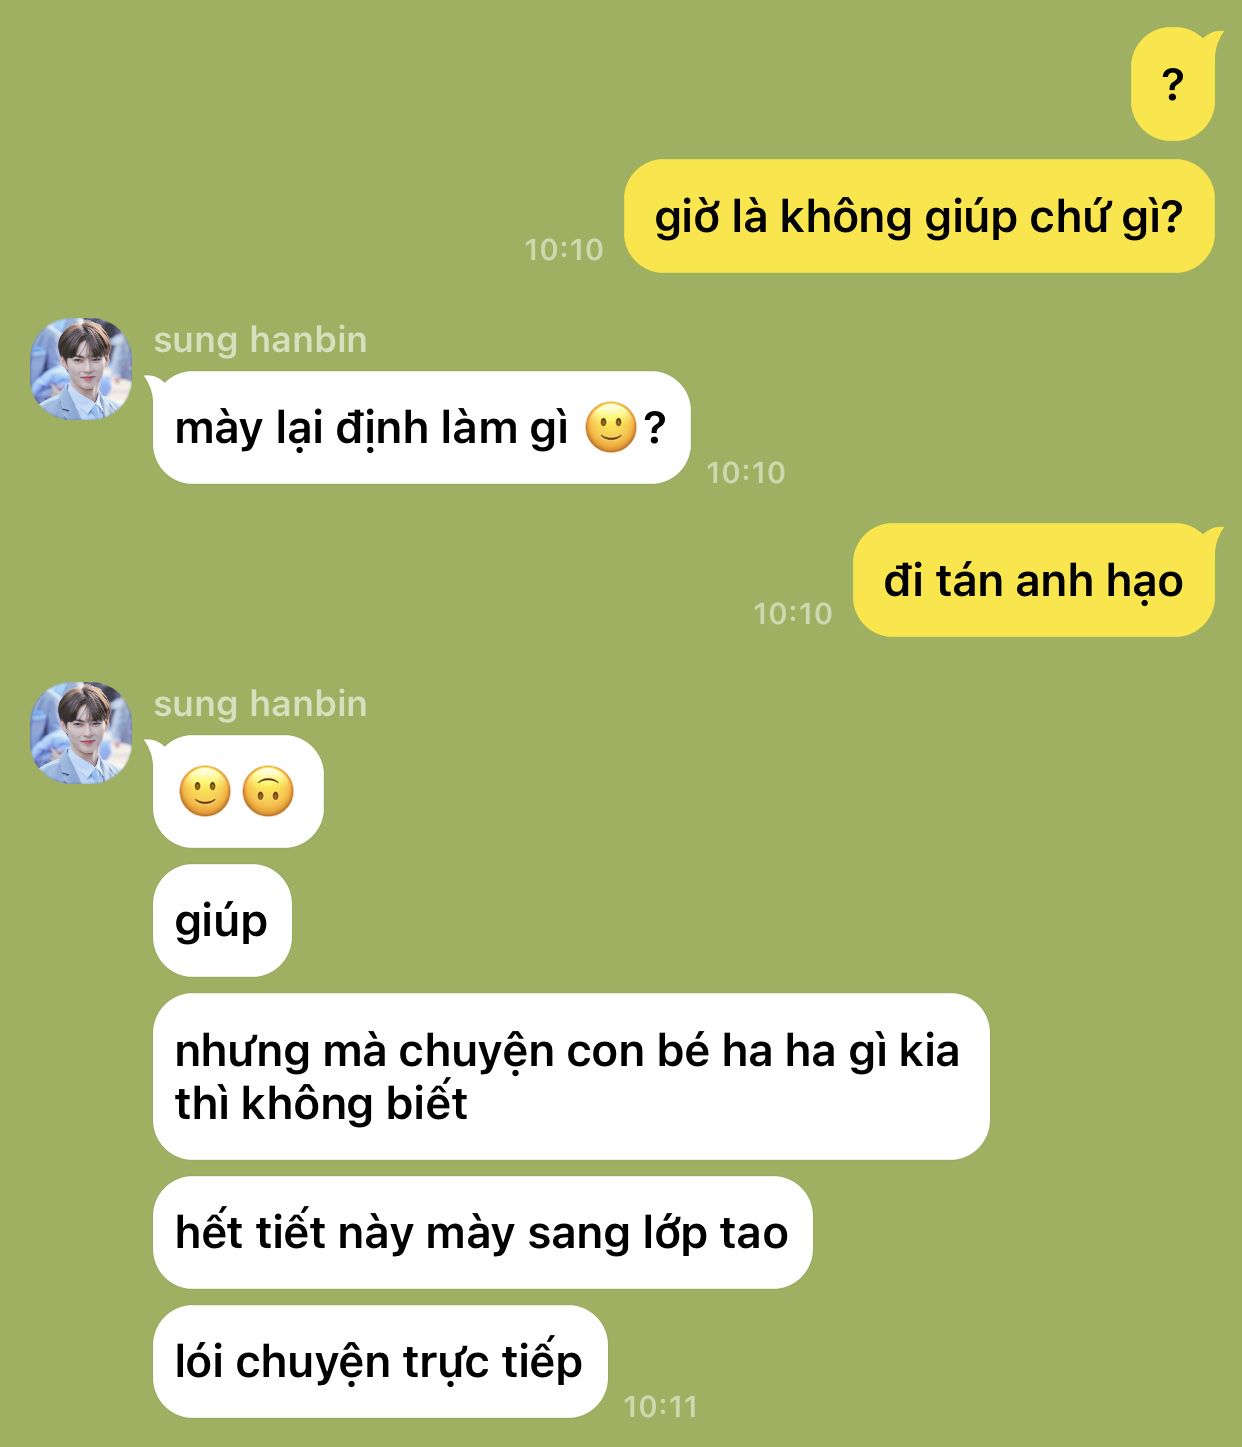The height and width of the screenshot is (1447, 1242).
Task: Click the tail of the top question mark bubble
Action: 1212,42
